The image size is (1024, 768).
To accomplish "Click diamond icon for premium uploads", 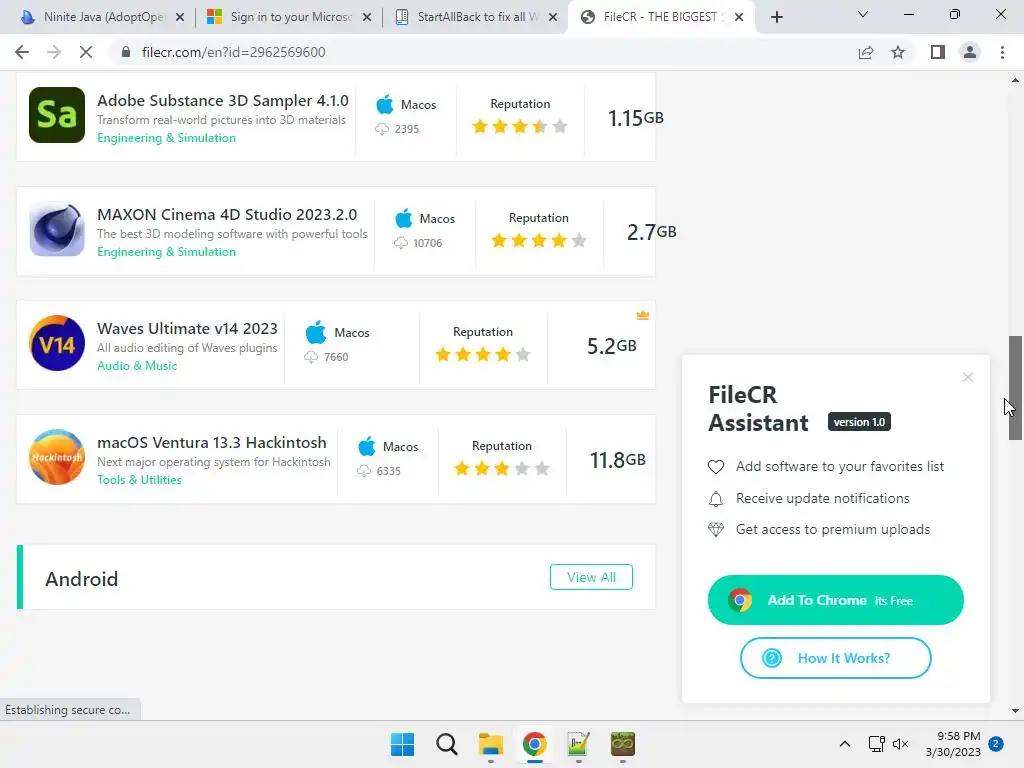I will (x=716, y=530).
